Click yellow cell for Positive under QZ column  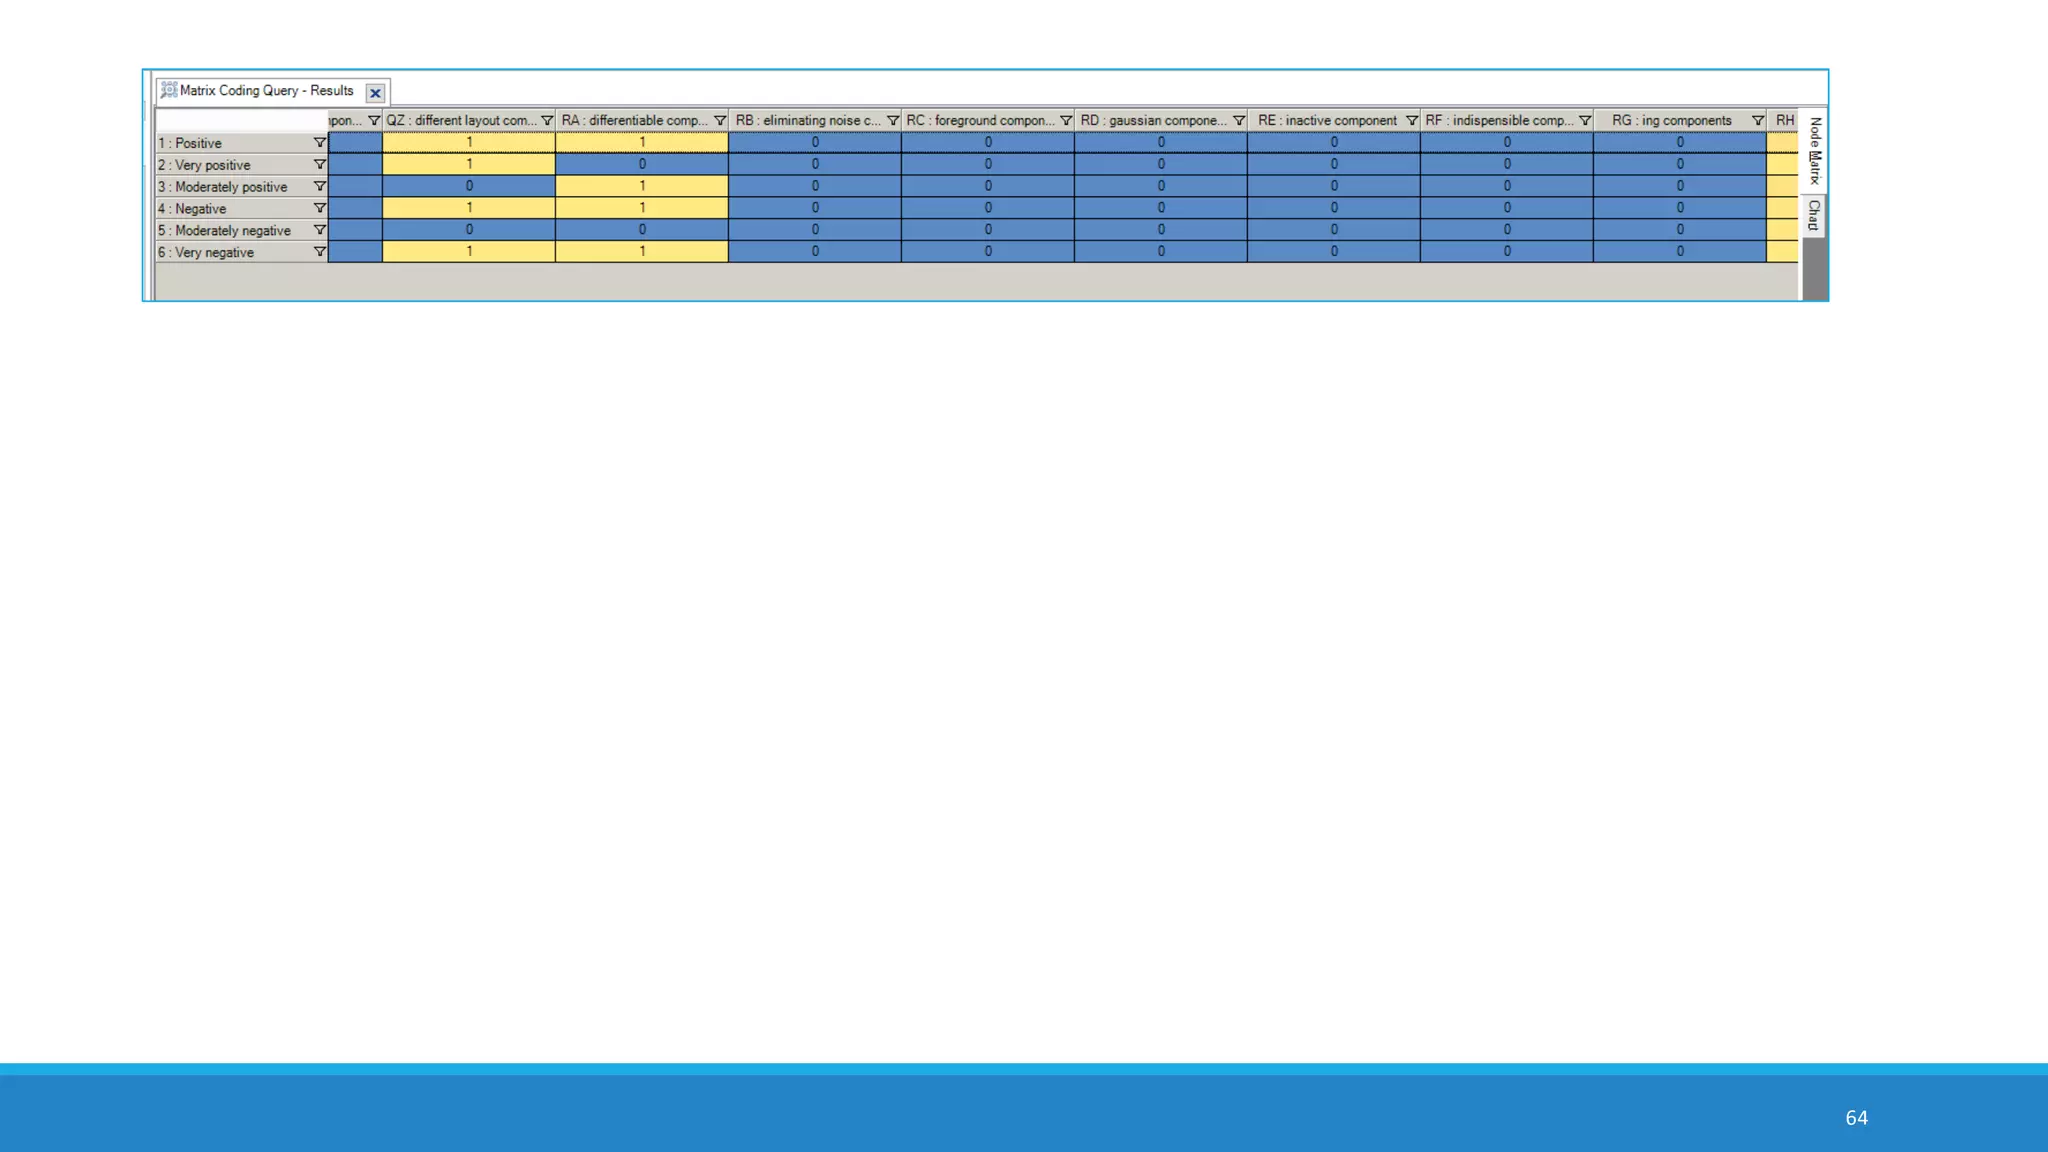point(469,143)
